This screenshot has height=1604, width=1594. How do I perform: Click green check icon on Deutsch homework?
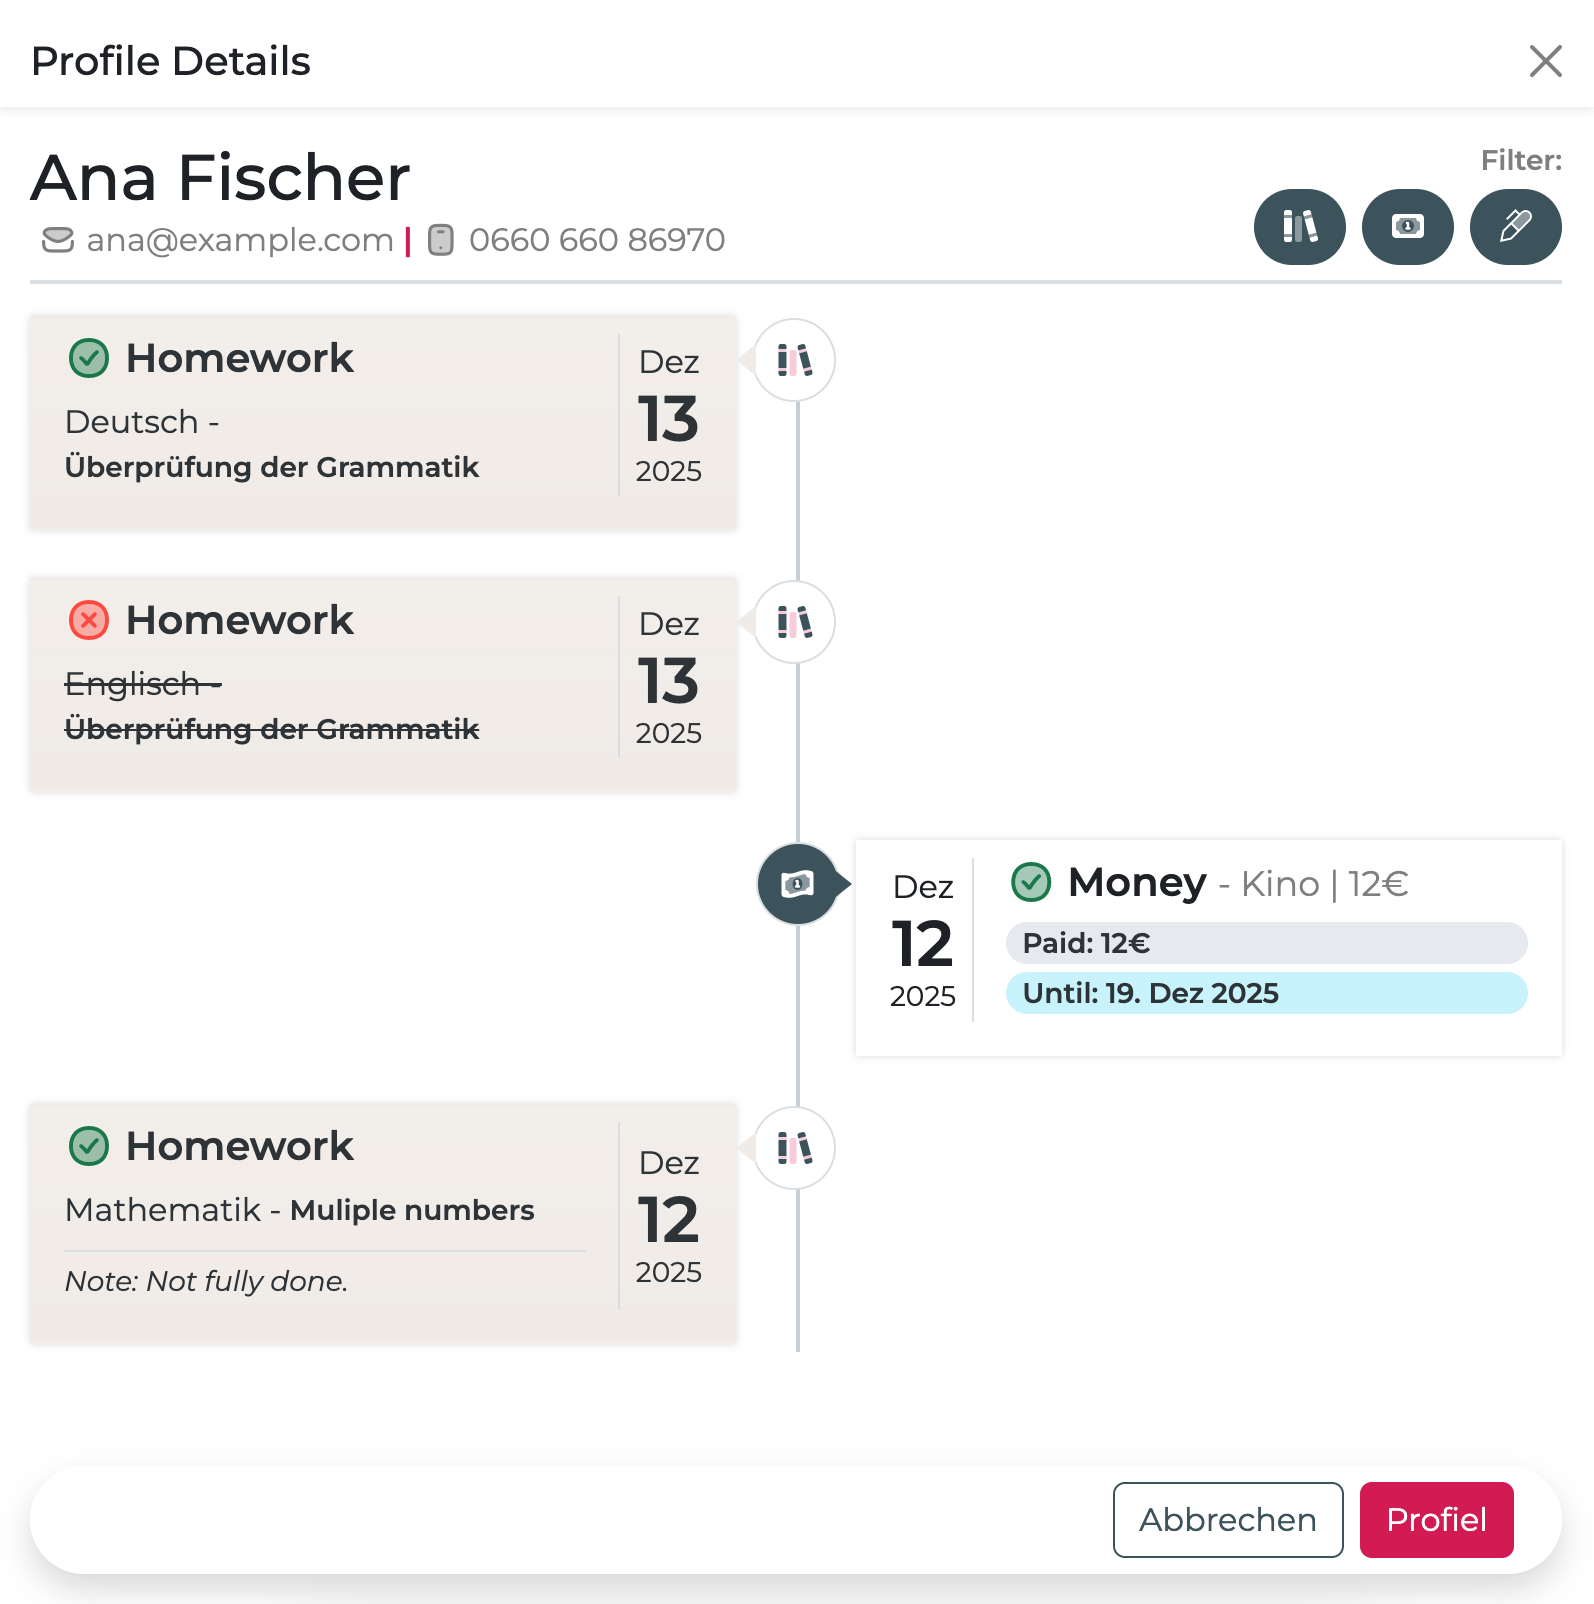89,358
